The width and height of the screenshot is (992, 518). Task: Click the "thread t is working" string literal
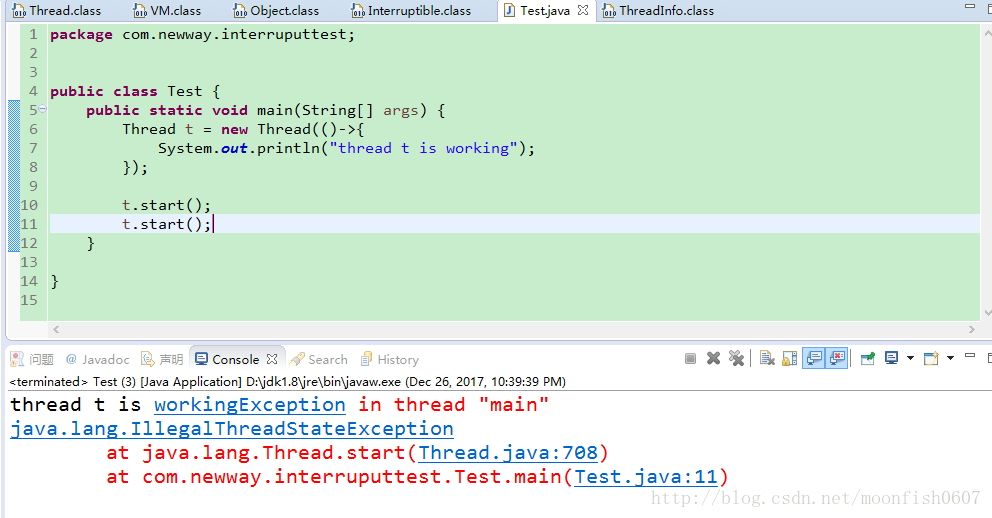(424, 148)
